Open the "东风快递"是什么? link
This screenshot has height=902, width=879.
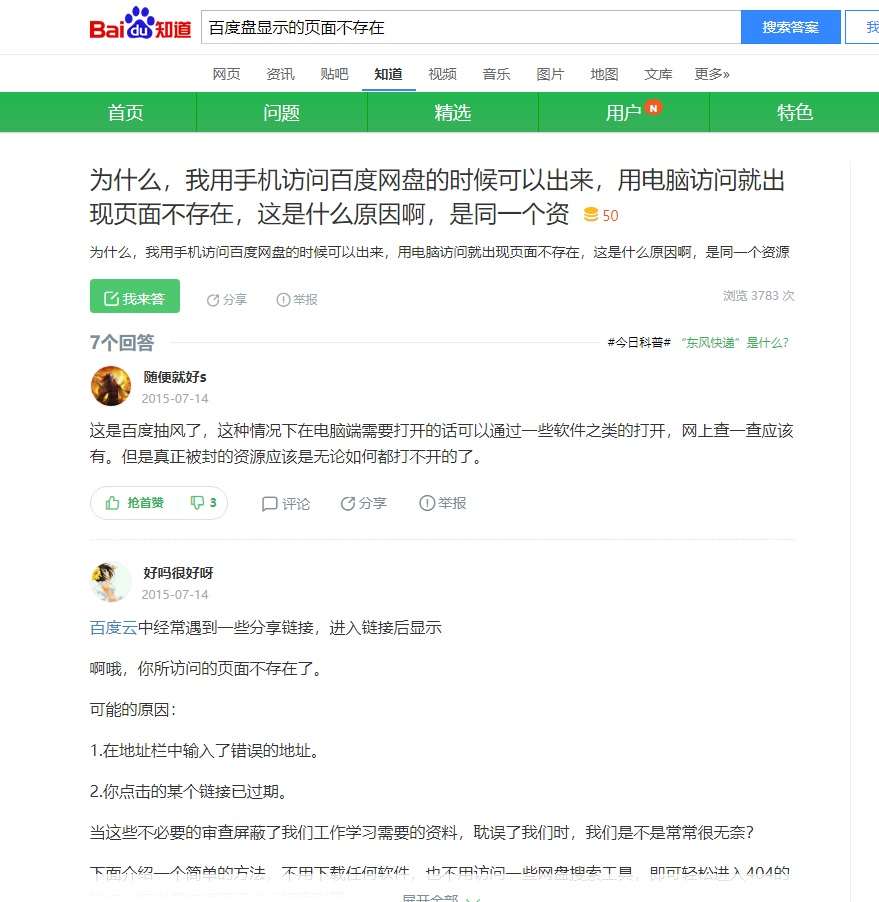[735, 343]
